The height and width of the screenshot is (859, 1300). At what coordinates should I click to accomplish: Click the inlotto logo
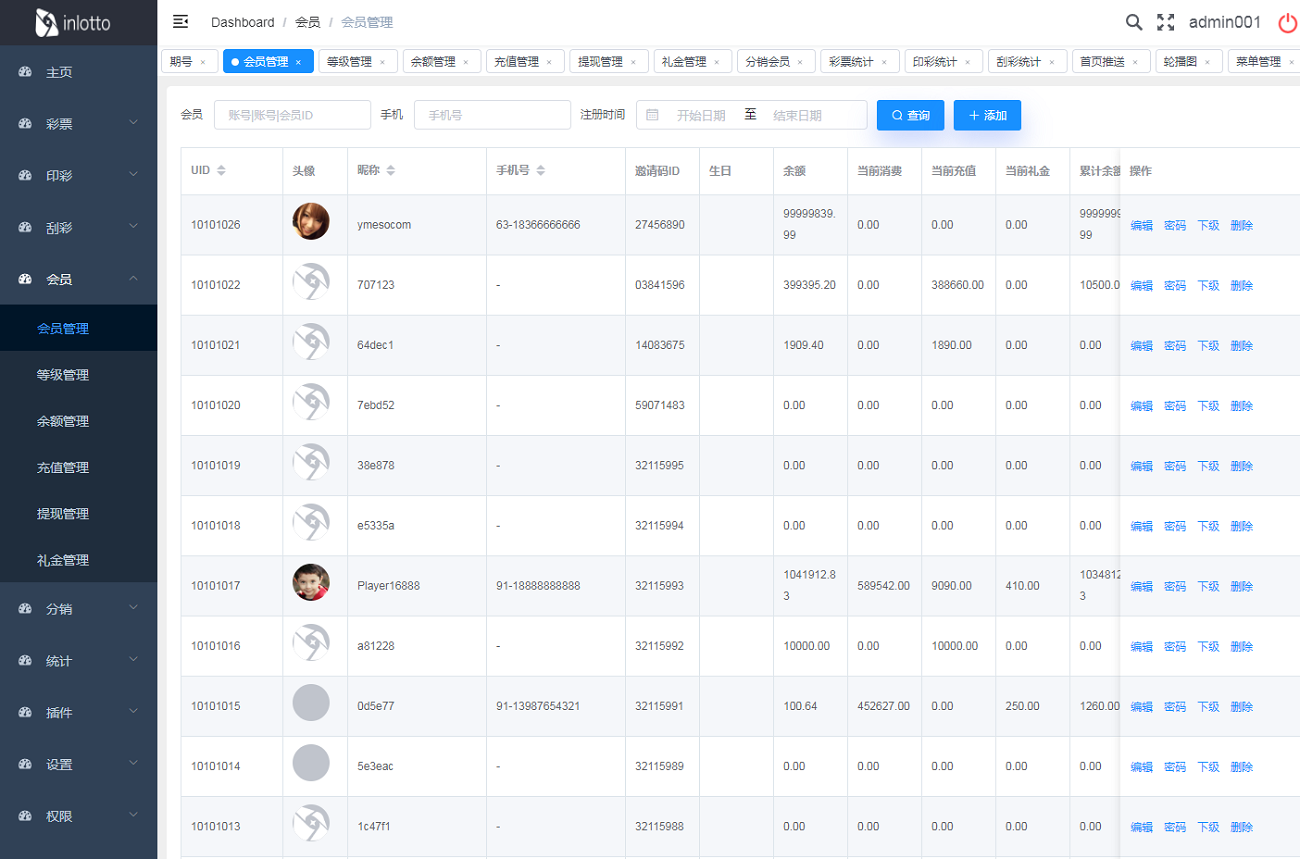coord(72,22)
